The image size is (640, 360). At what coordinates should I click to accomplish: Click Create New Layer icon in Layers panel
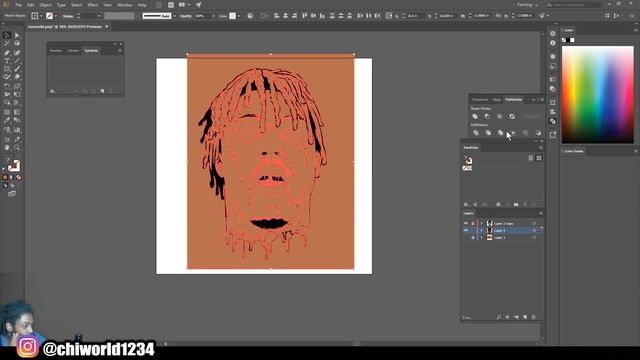click(x=525, y=317)
